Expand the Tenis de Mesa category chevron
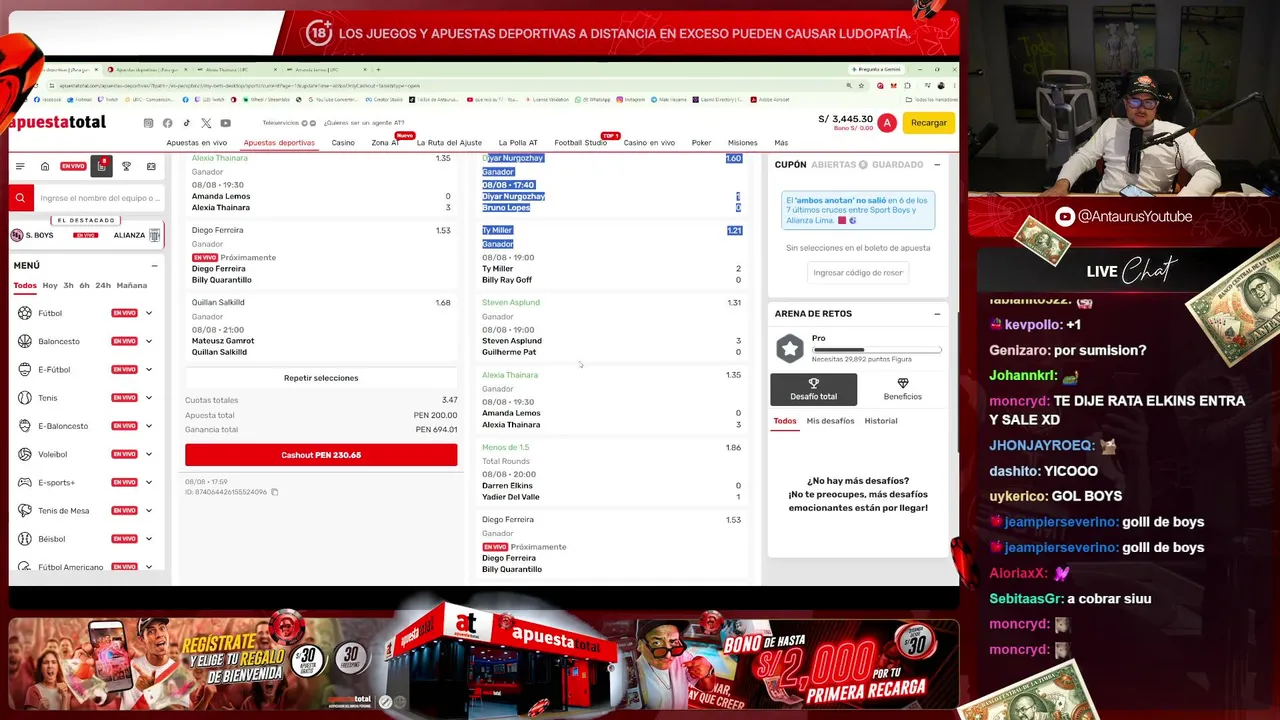Image resolution: width=1280 pixels, height=720 pixels. tap(149, 510)
